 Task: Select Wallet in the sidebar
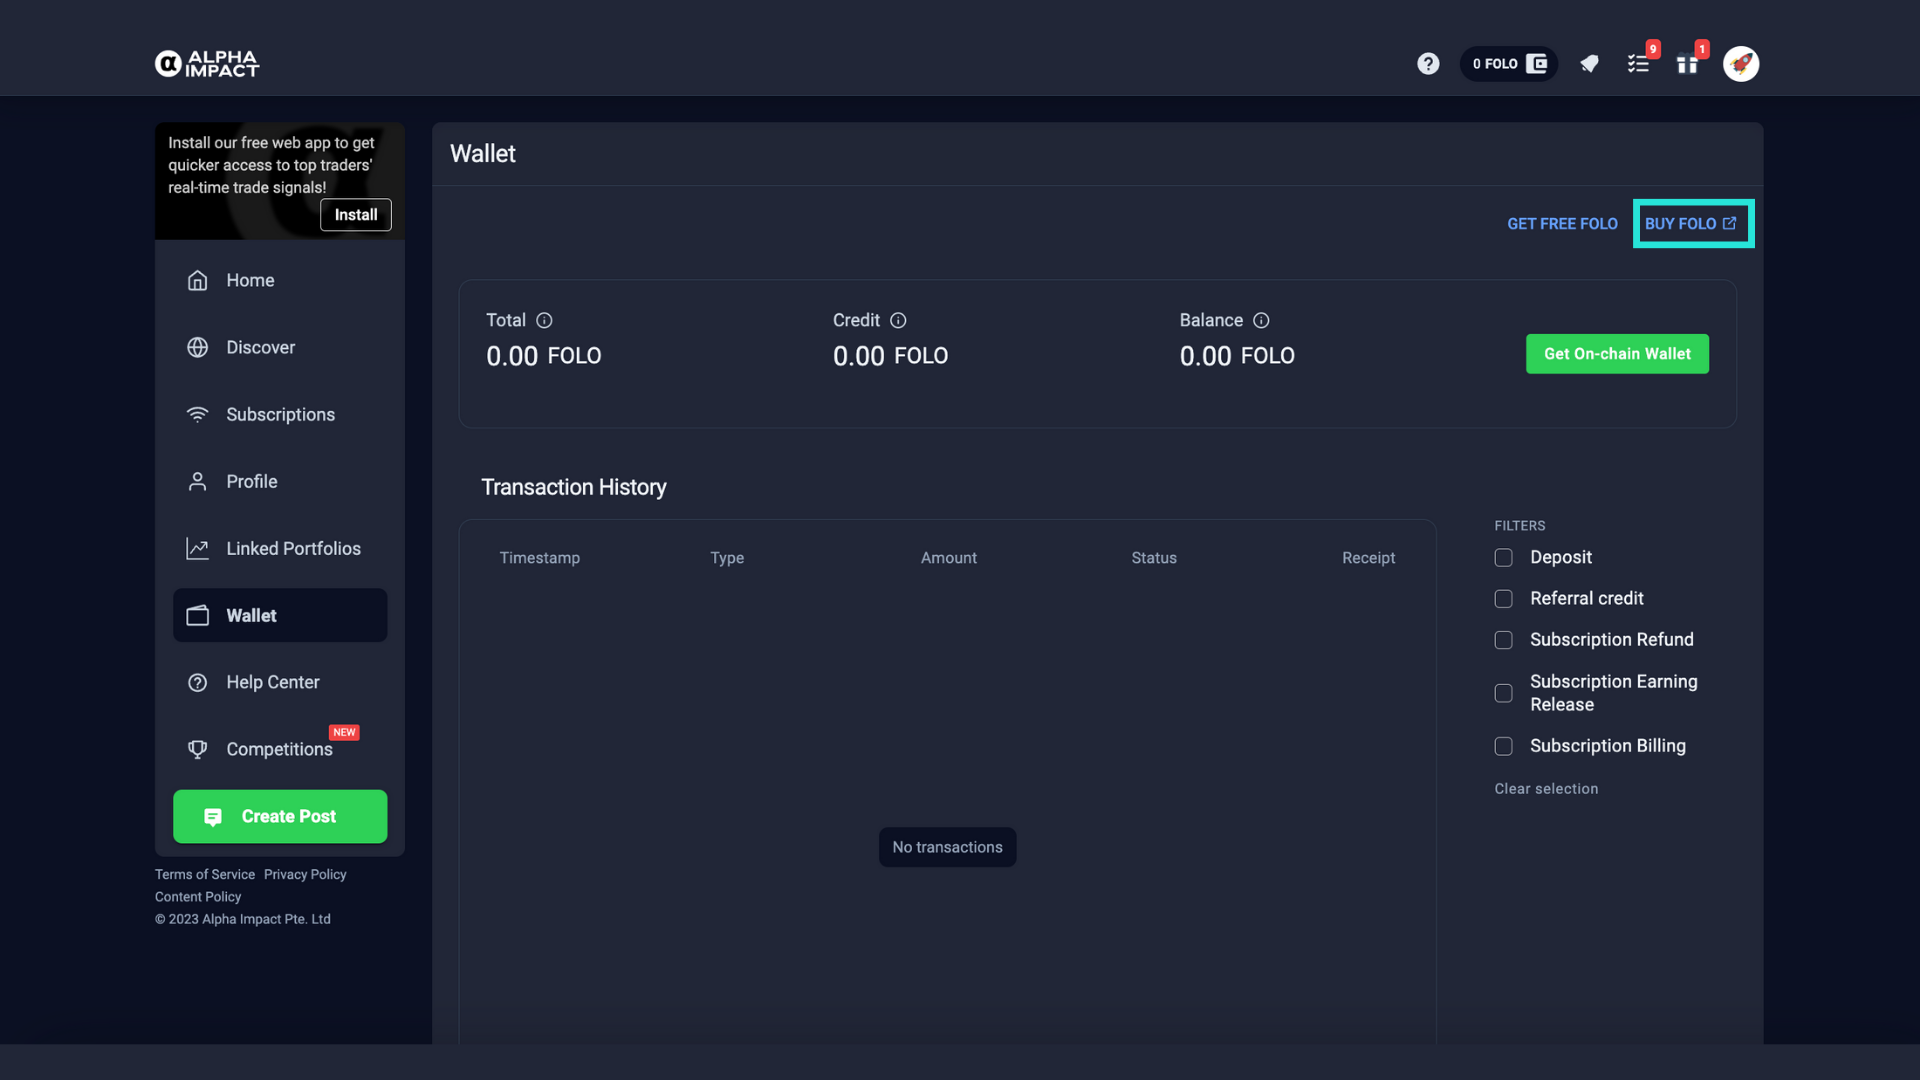280,616
